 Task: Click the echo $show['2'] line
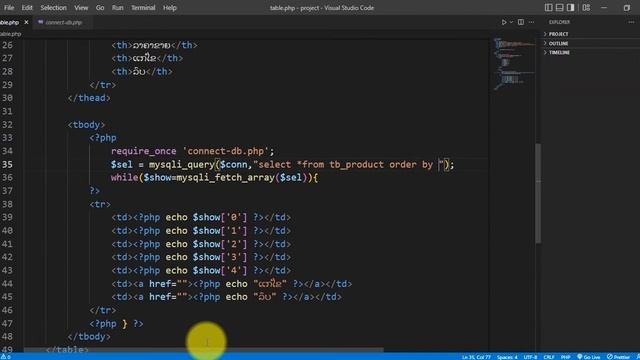pos(201,244)
